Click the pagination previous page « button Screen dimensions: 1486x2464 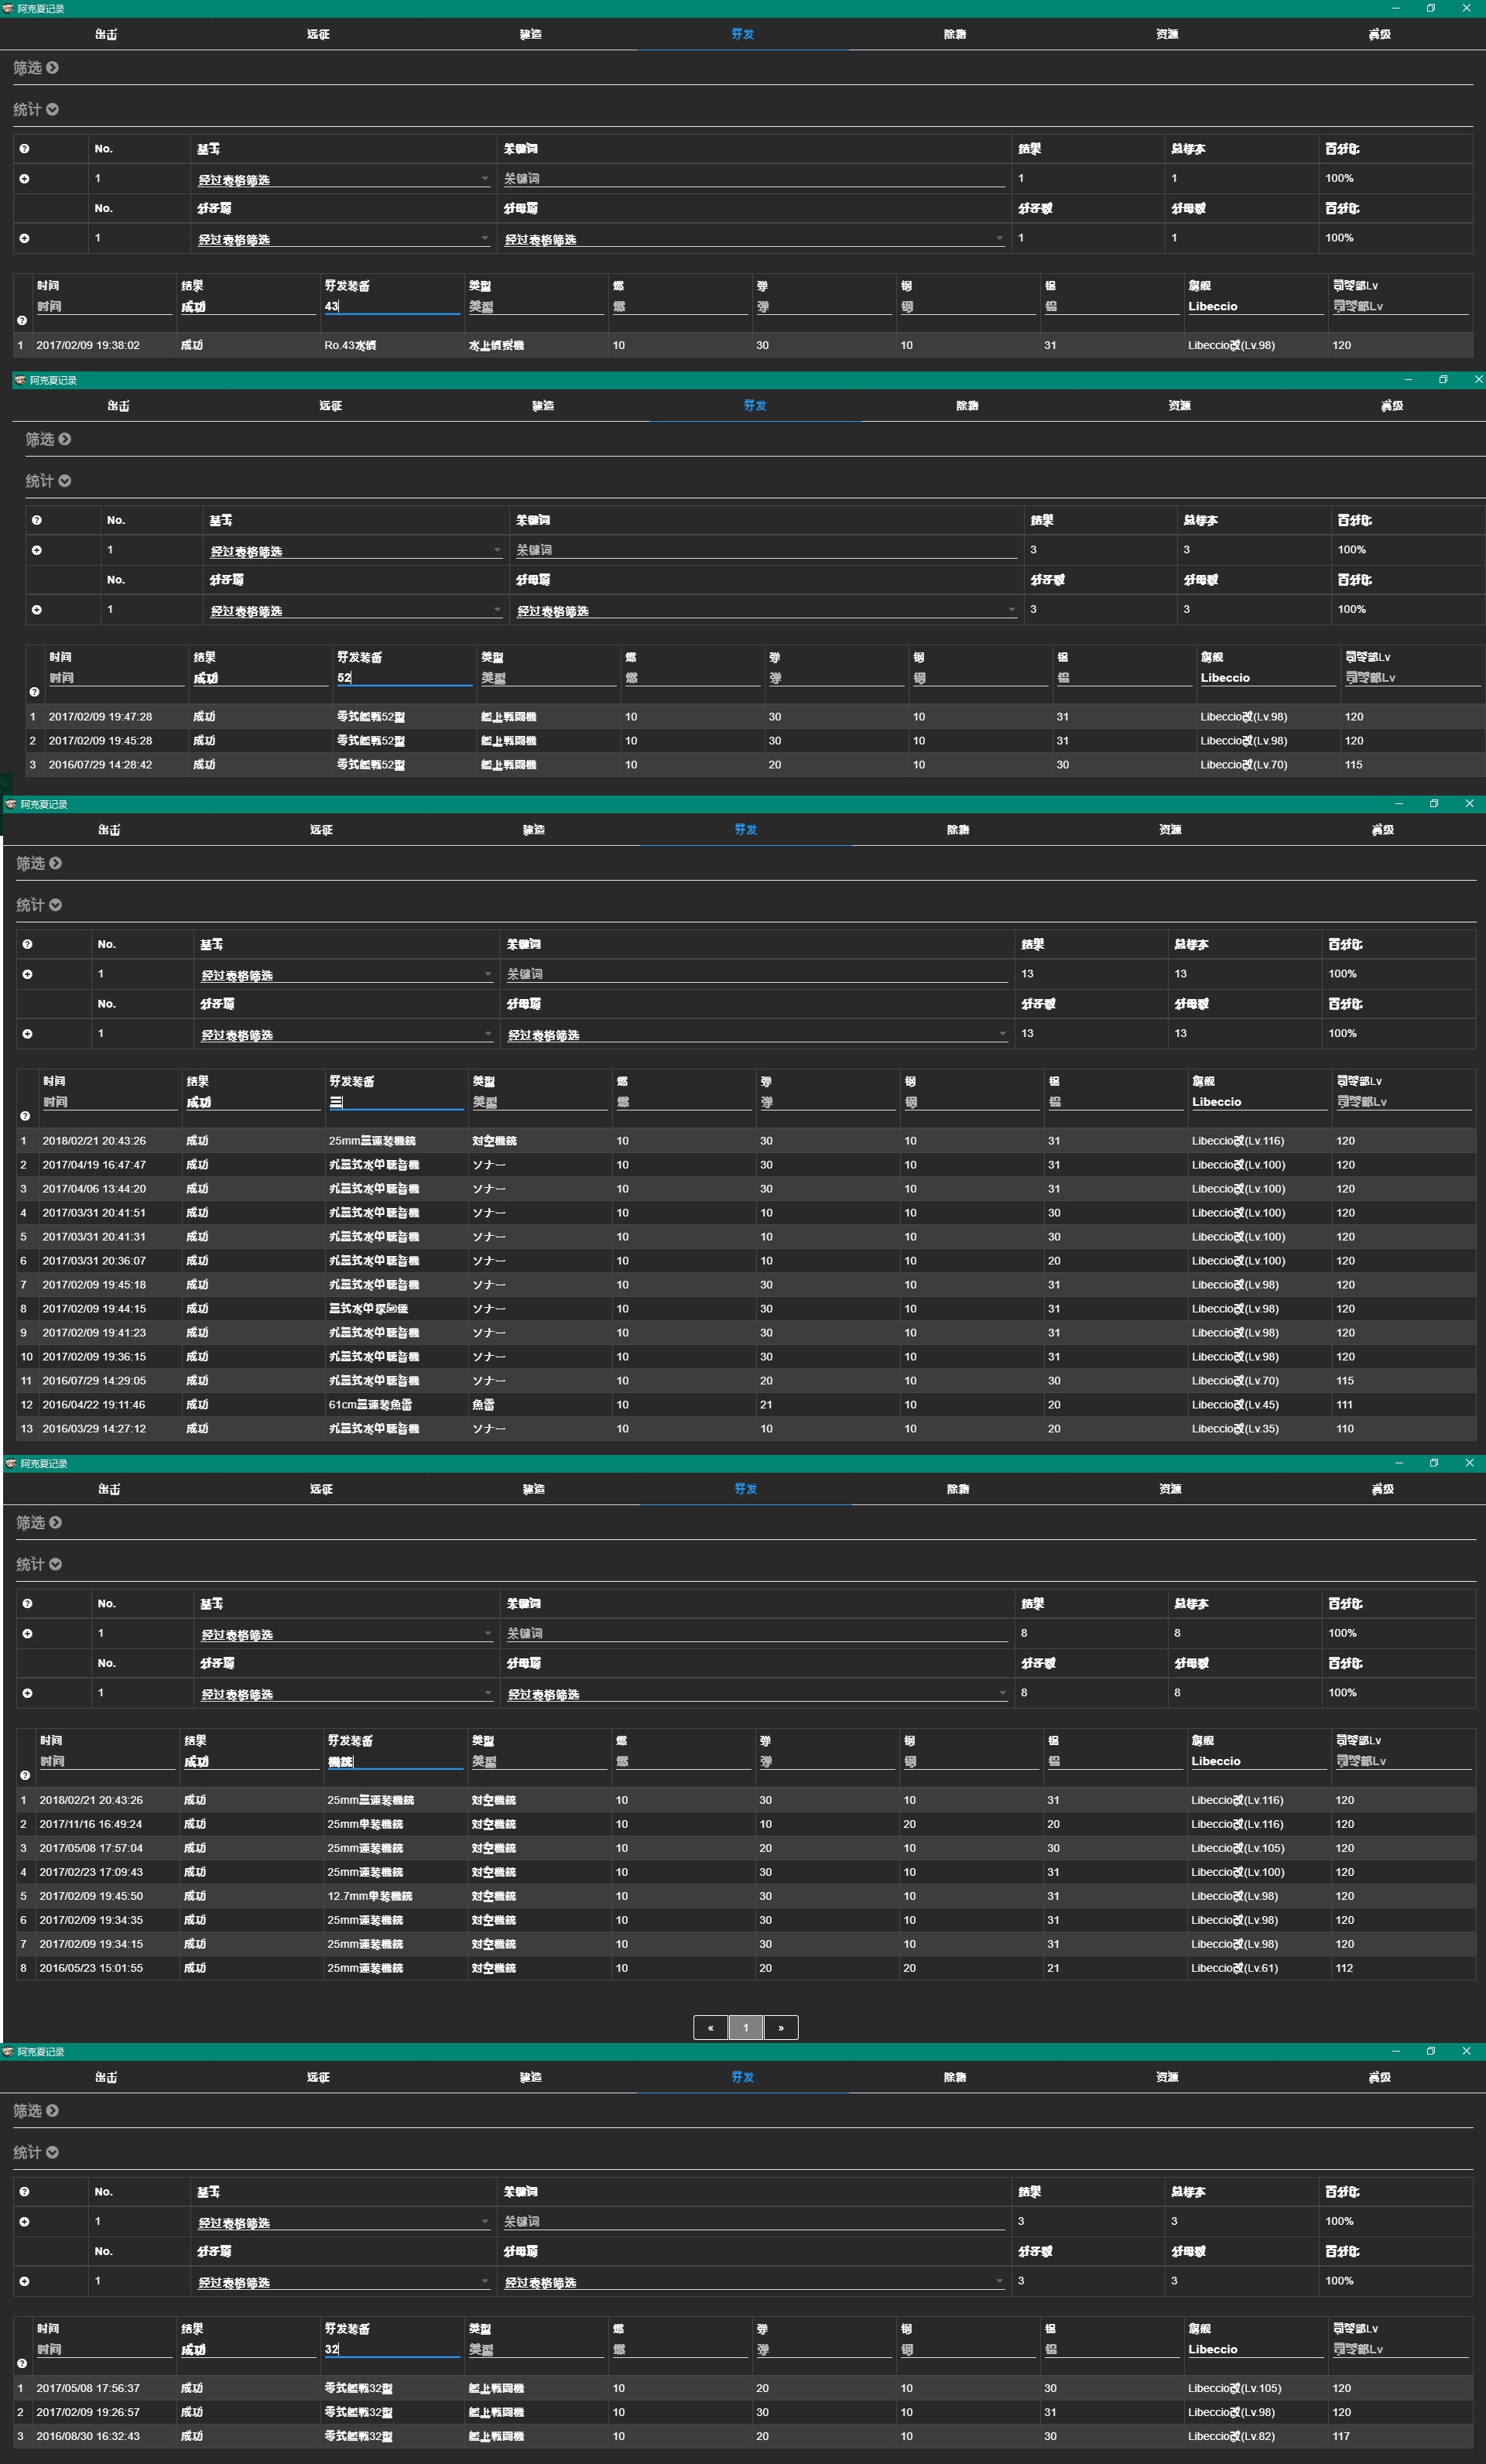(710, 2027)
